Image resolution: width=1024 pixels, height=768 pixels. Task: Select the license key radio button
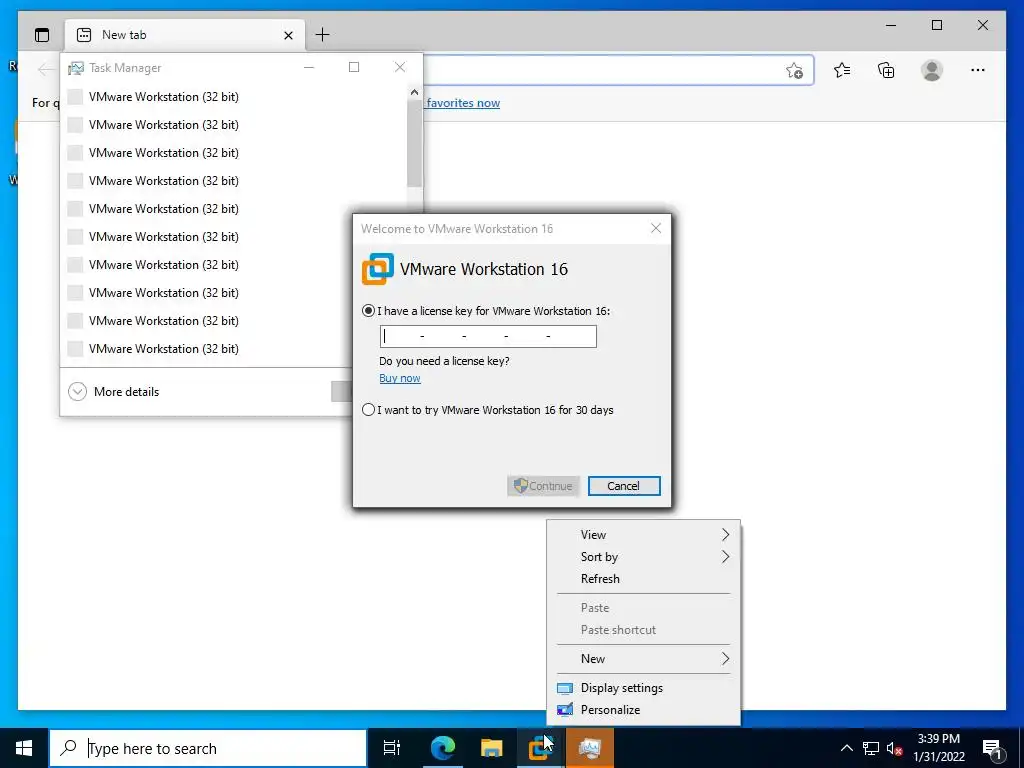[x=368, y=311]
